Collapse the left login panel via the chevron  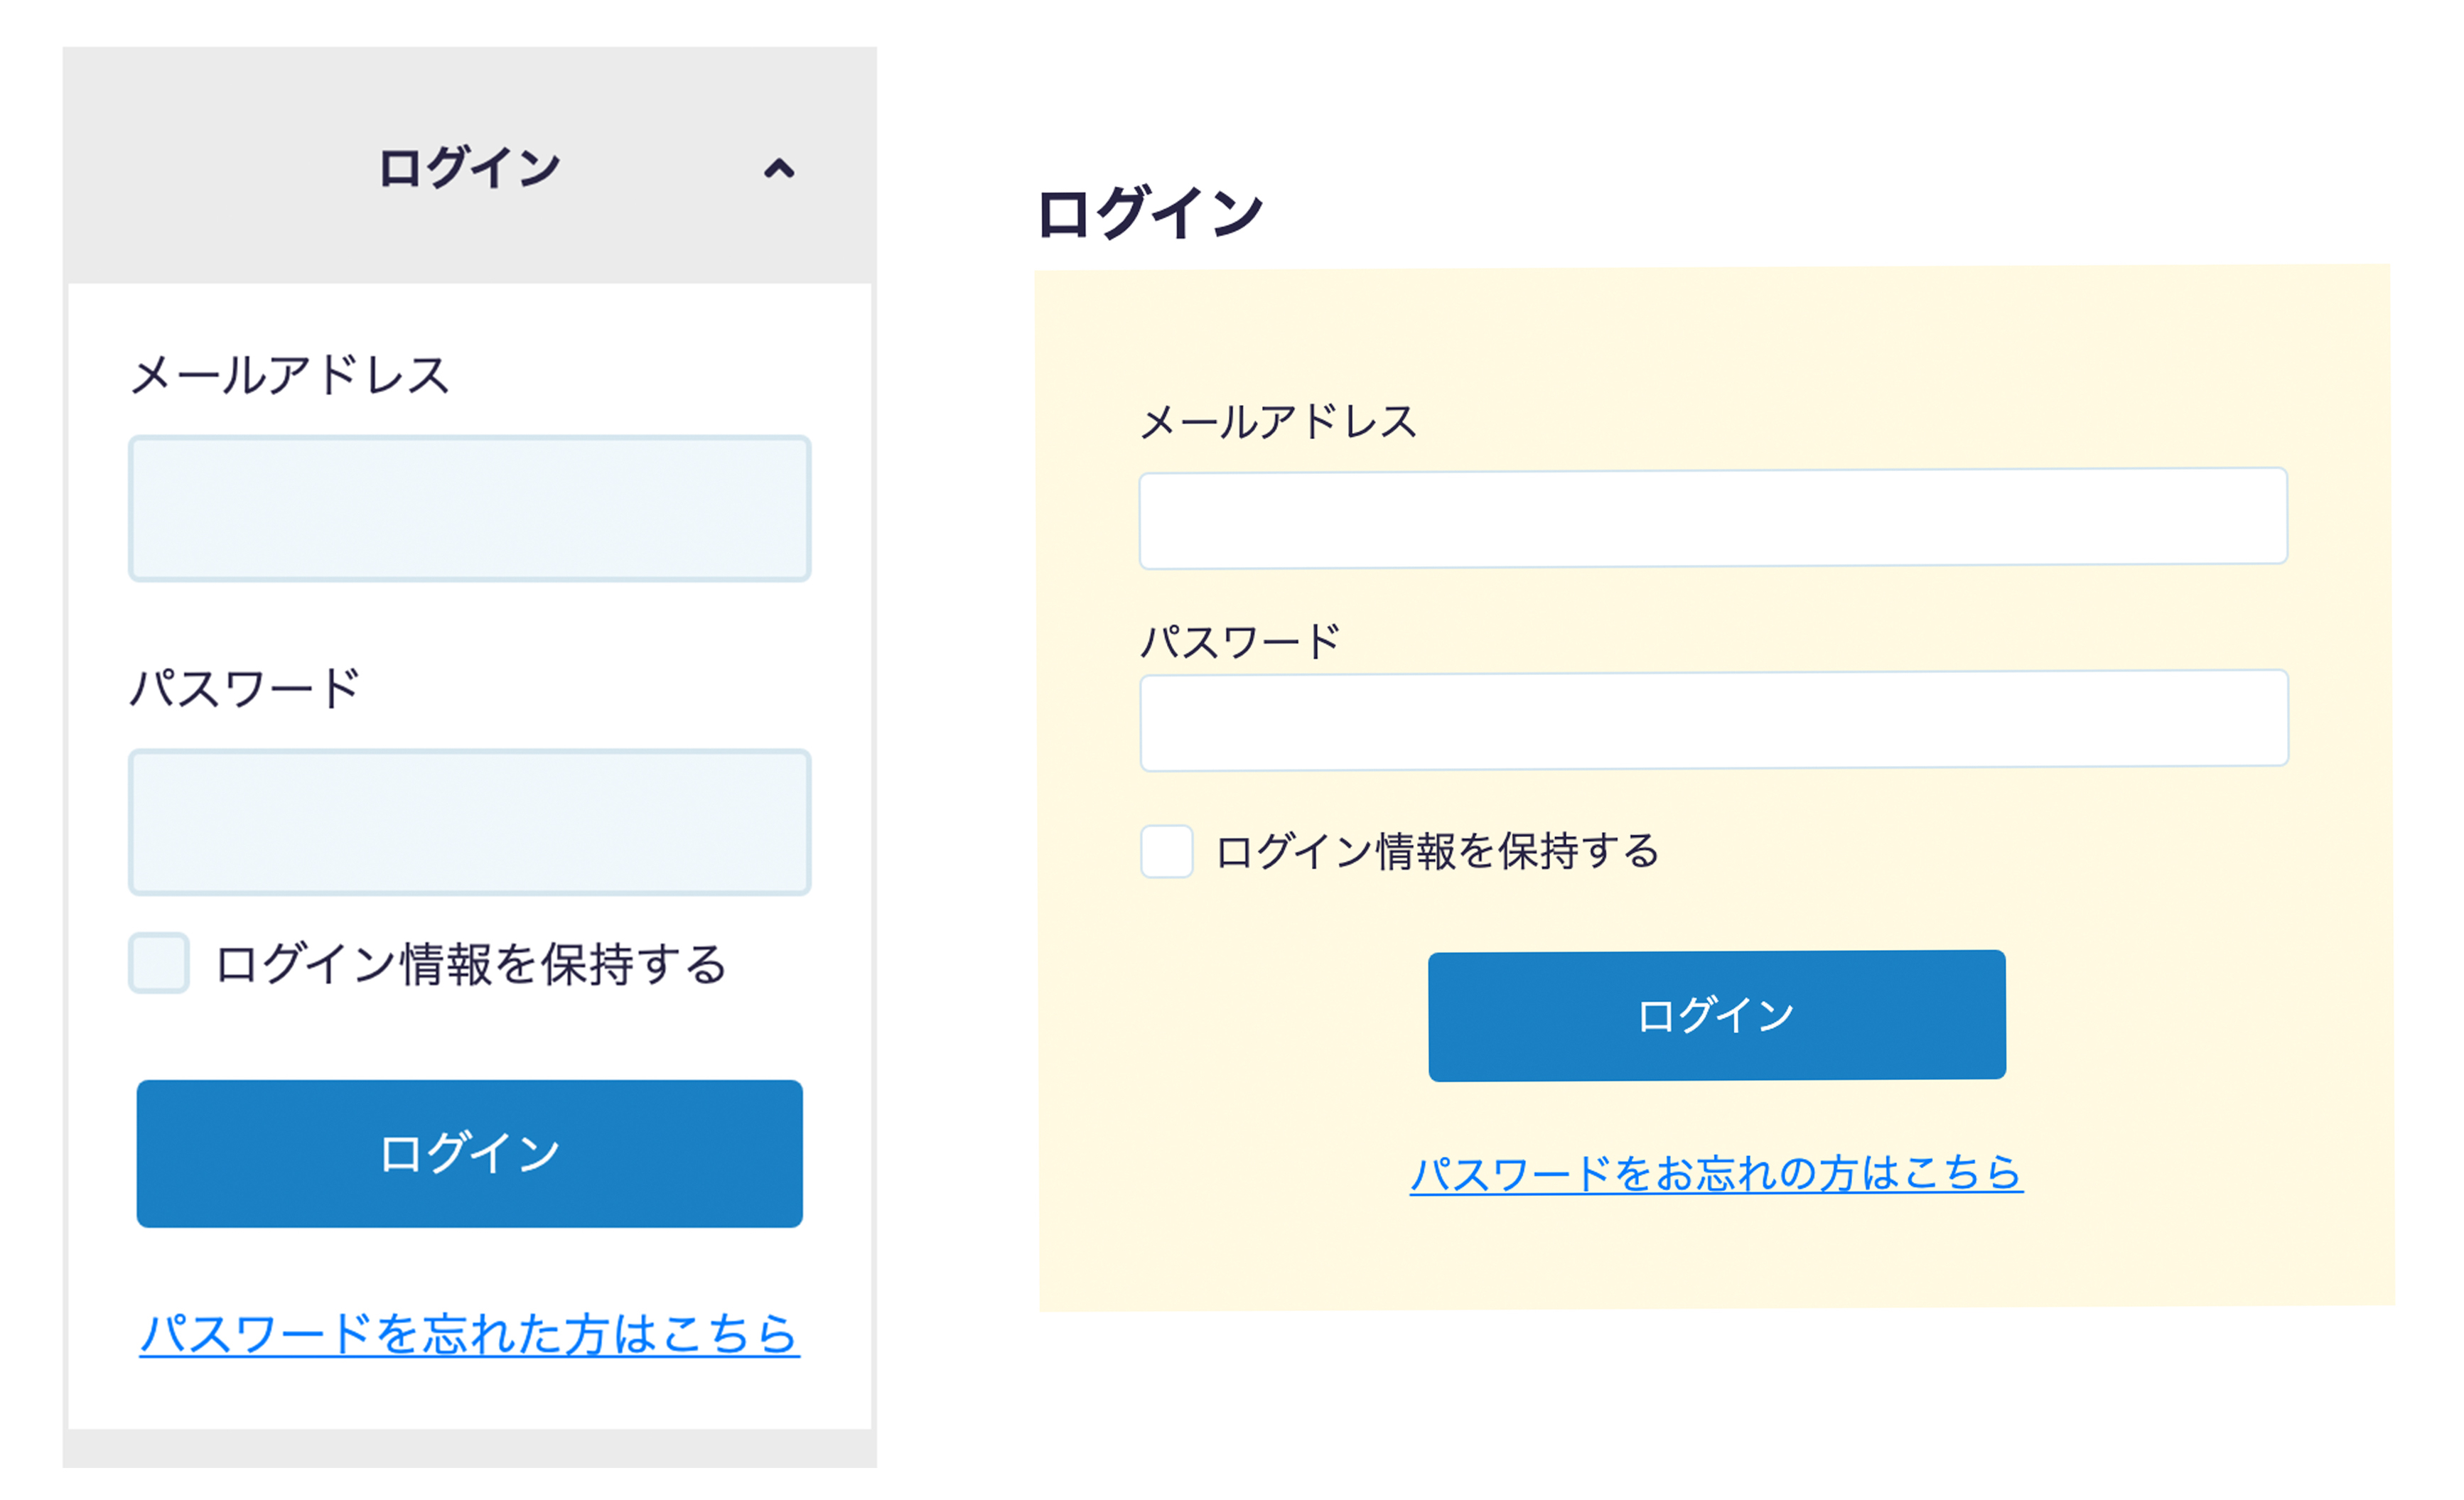coord(779,167)
